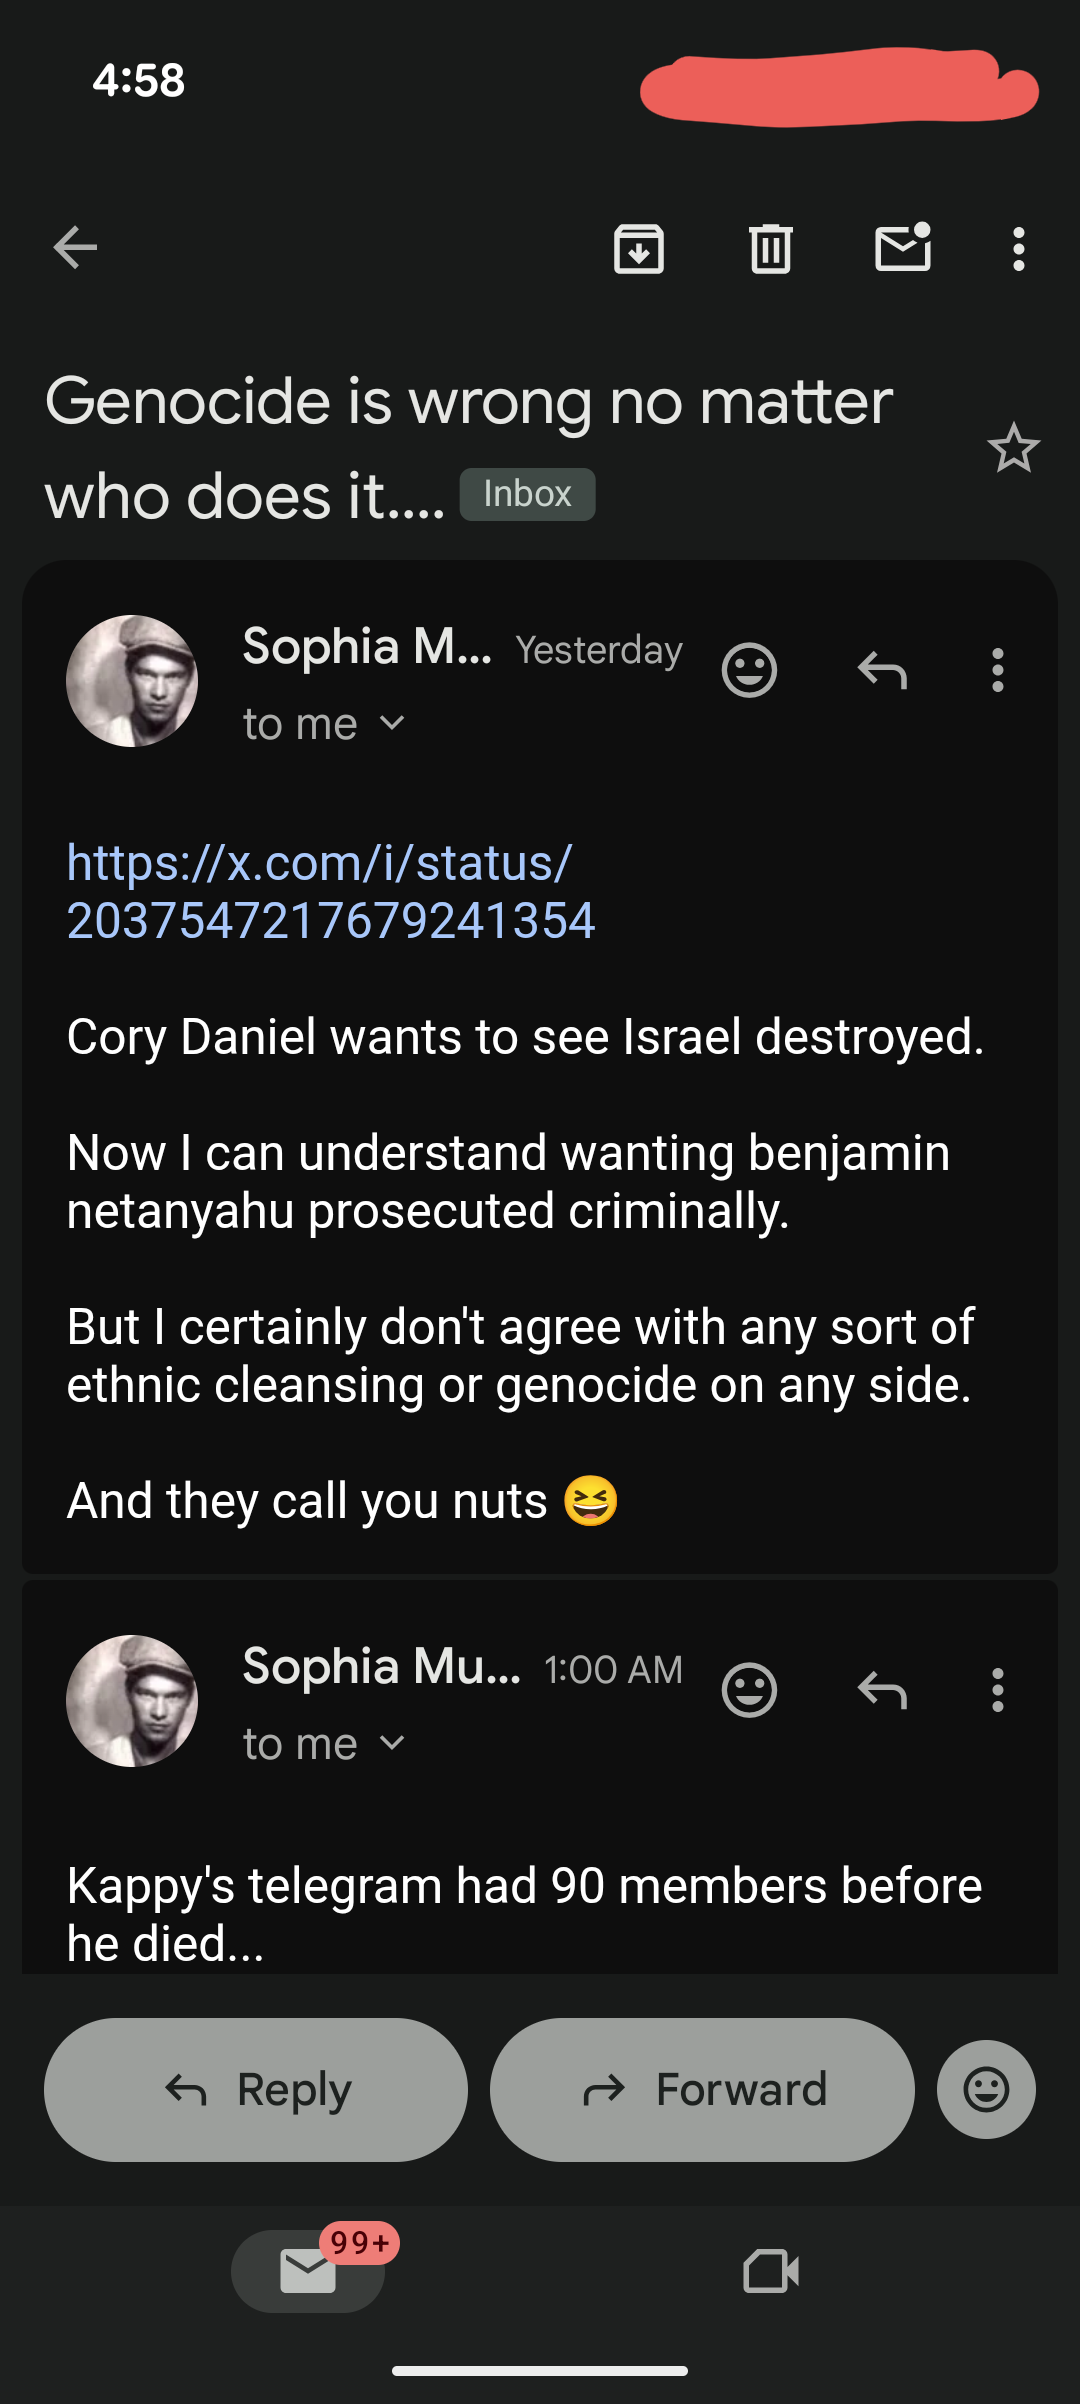Archive this email conversation
The image size is (1080, 2404).
coord(639,249)
